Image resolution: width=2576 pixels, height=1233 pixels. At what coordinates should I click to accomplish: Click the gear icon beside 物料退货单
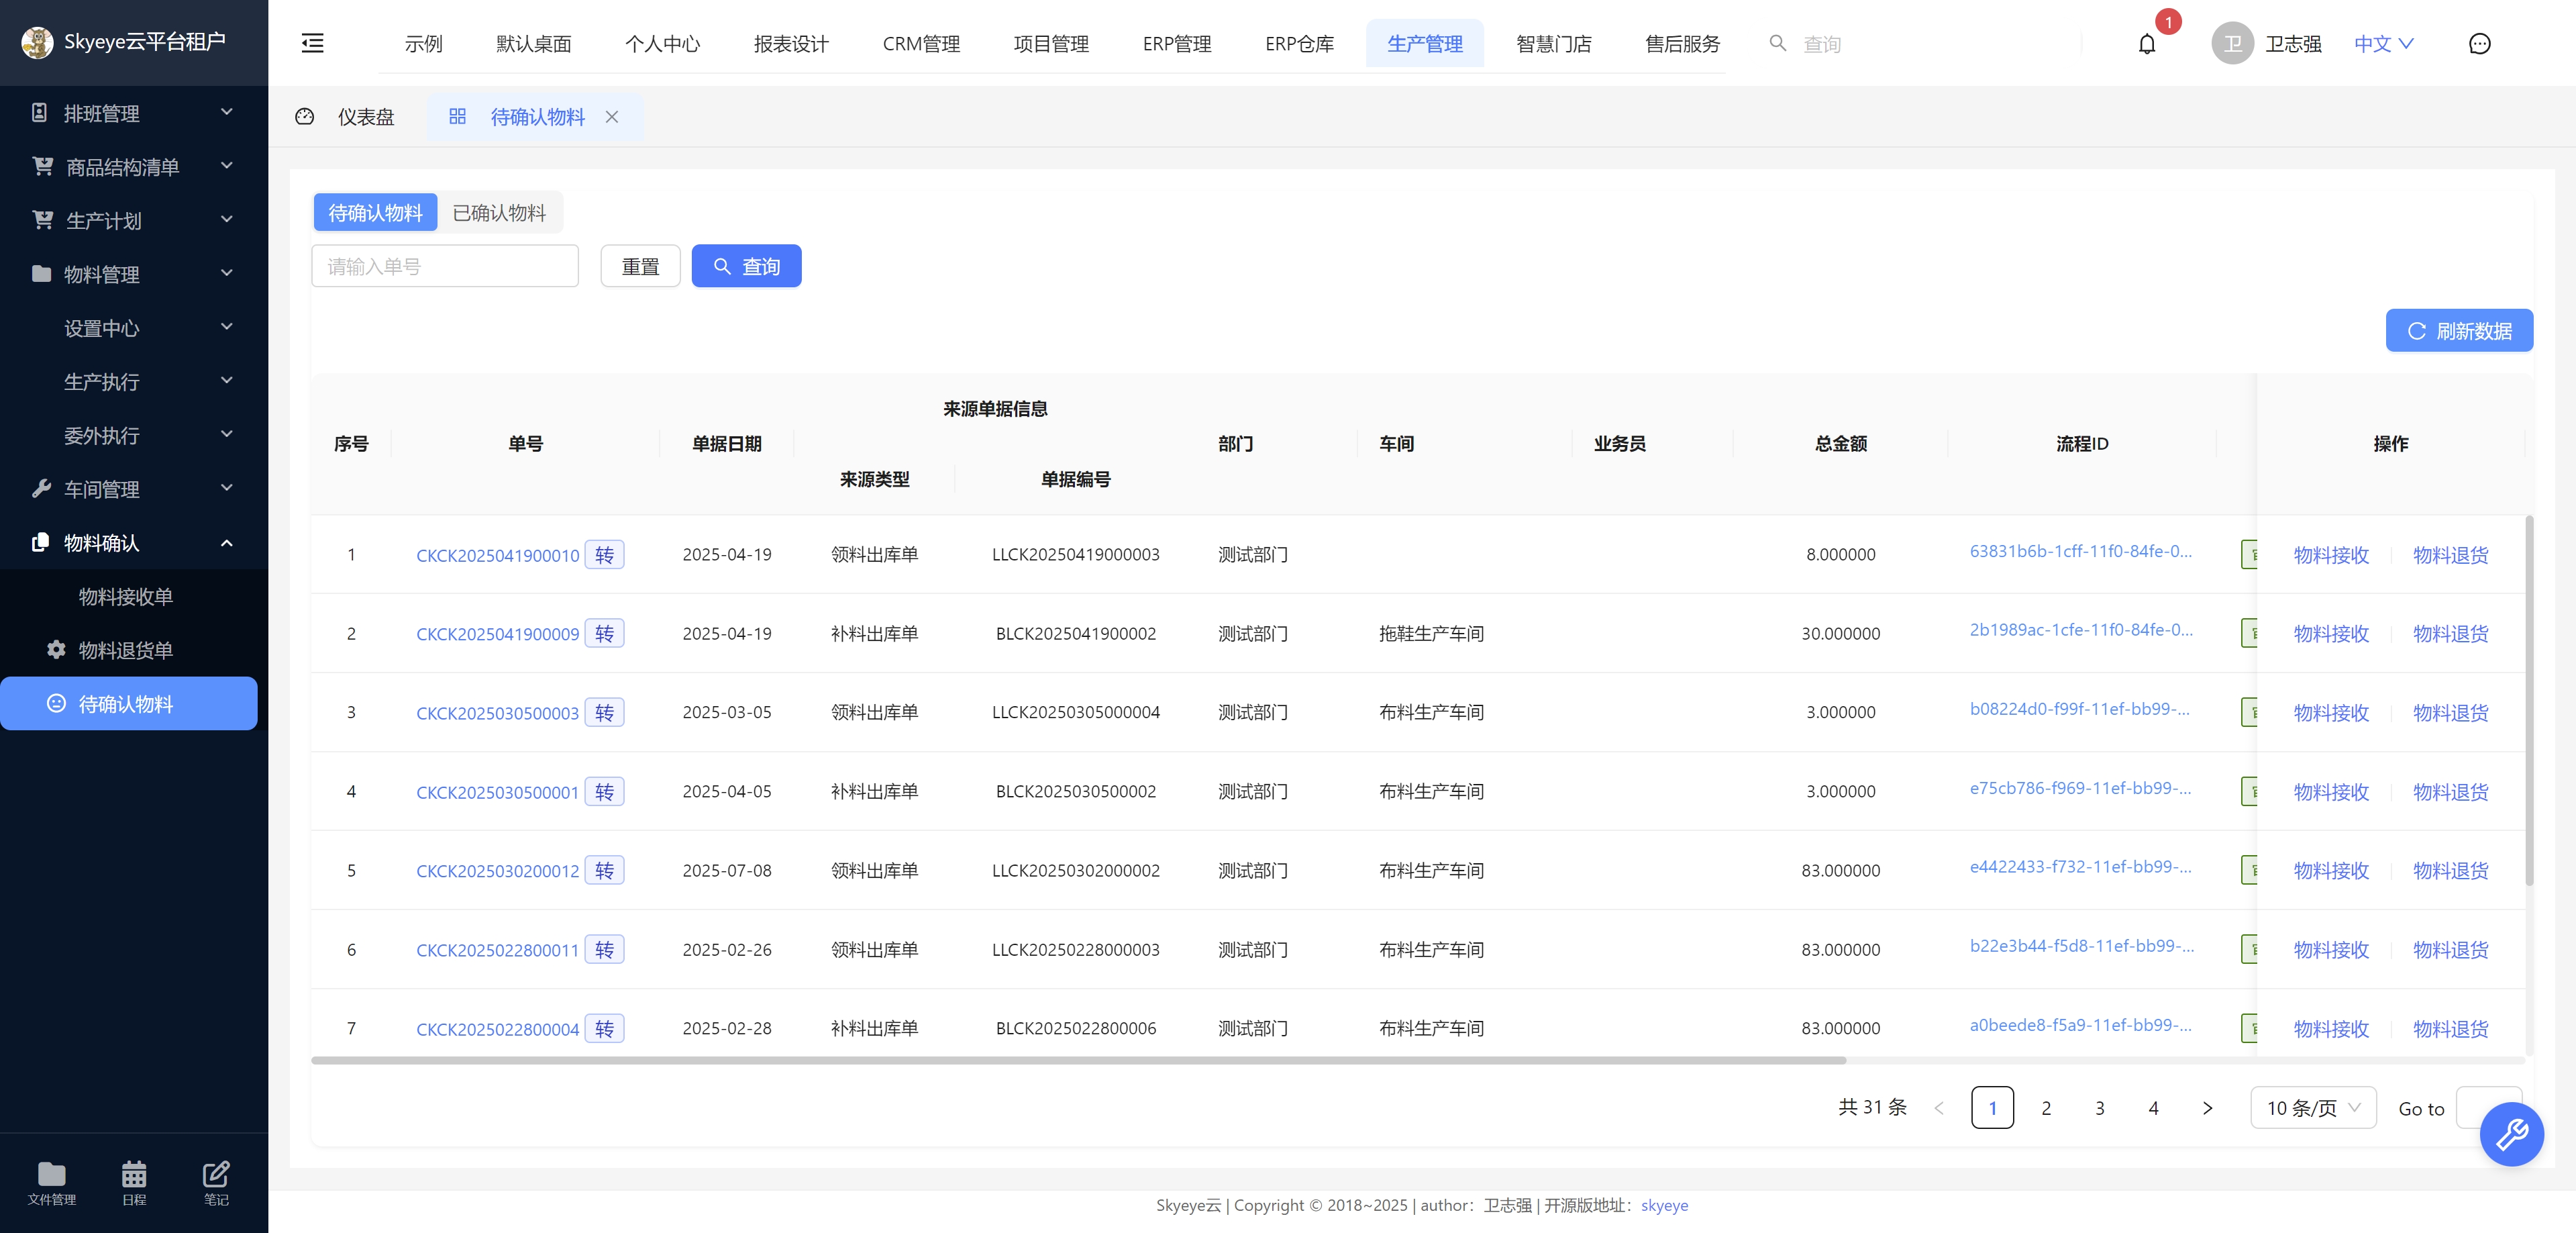click(56, 650)
